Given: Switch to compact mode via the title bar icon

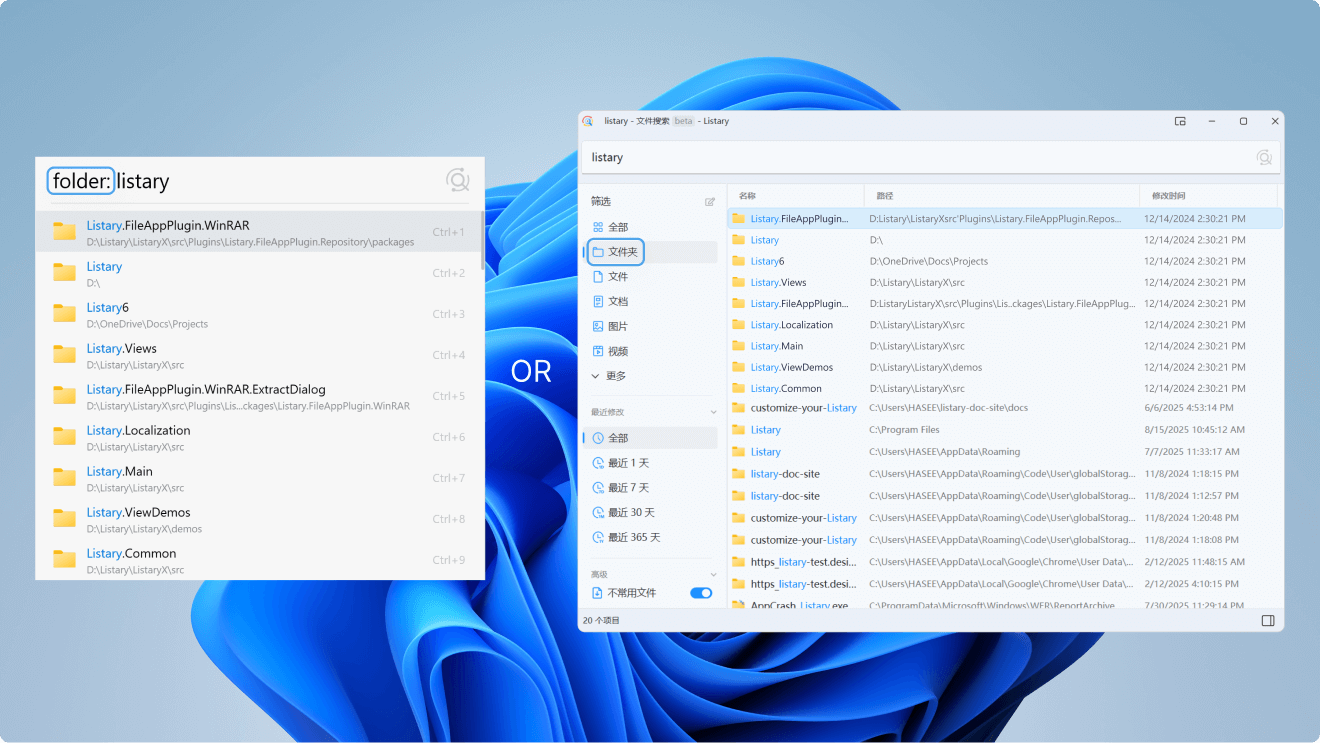Looking at the screenshot, I should pos(1180,121).
